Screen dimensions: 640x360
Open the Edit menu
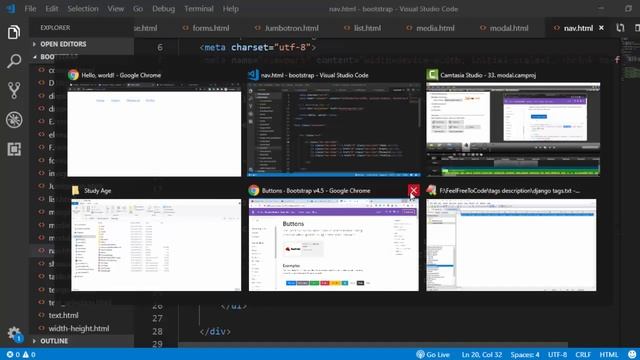pyautogui.click(x=51, y=9)
